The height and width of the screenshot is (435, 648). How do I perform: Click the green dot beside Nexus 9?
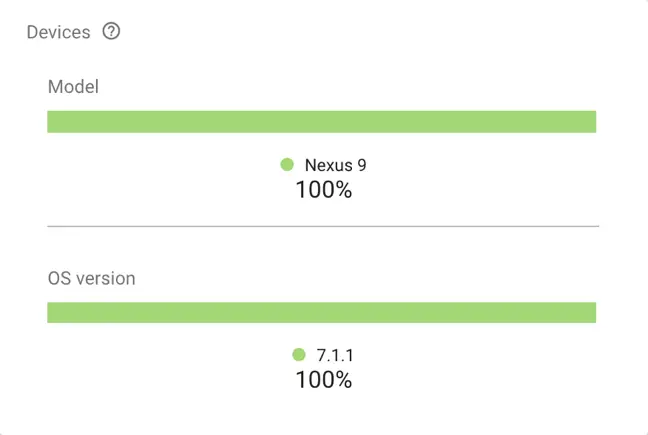pos(287,164)
